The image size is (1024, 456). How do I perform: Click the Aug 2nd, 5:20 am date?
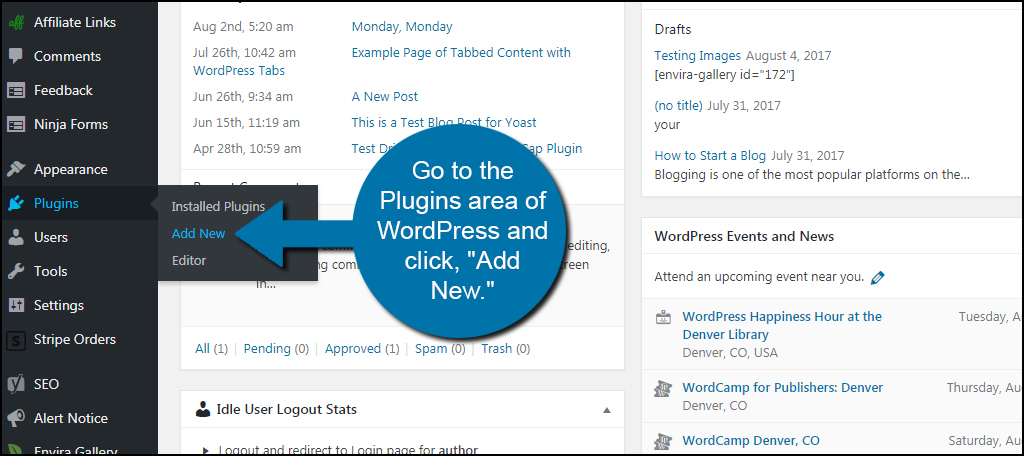pos(243,27)
